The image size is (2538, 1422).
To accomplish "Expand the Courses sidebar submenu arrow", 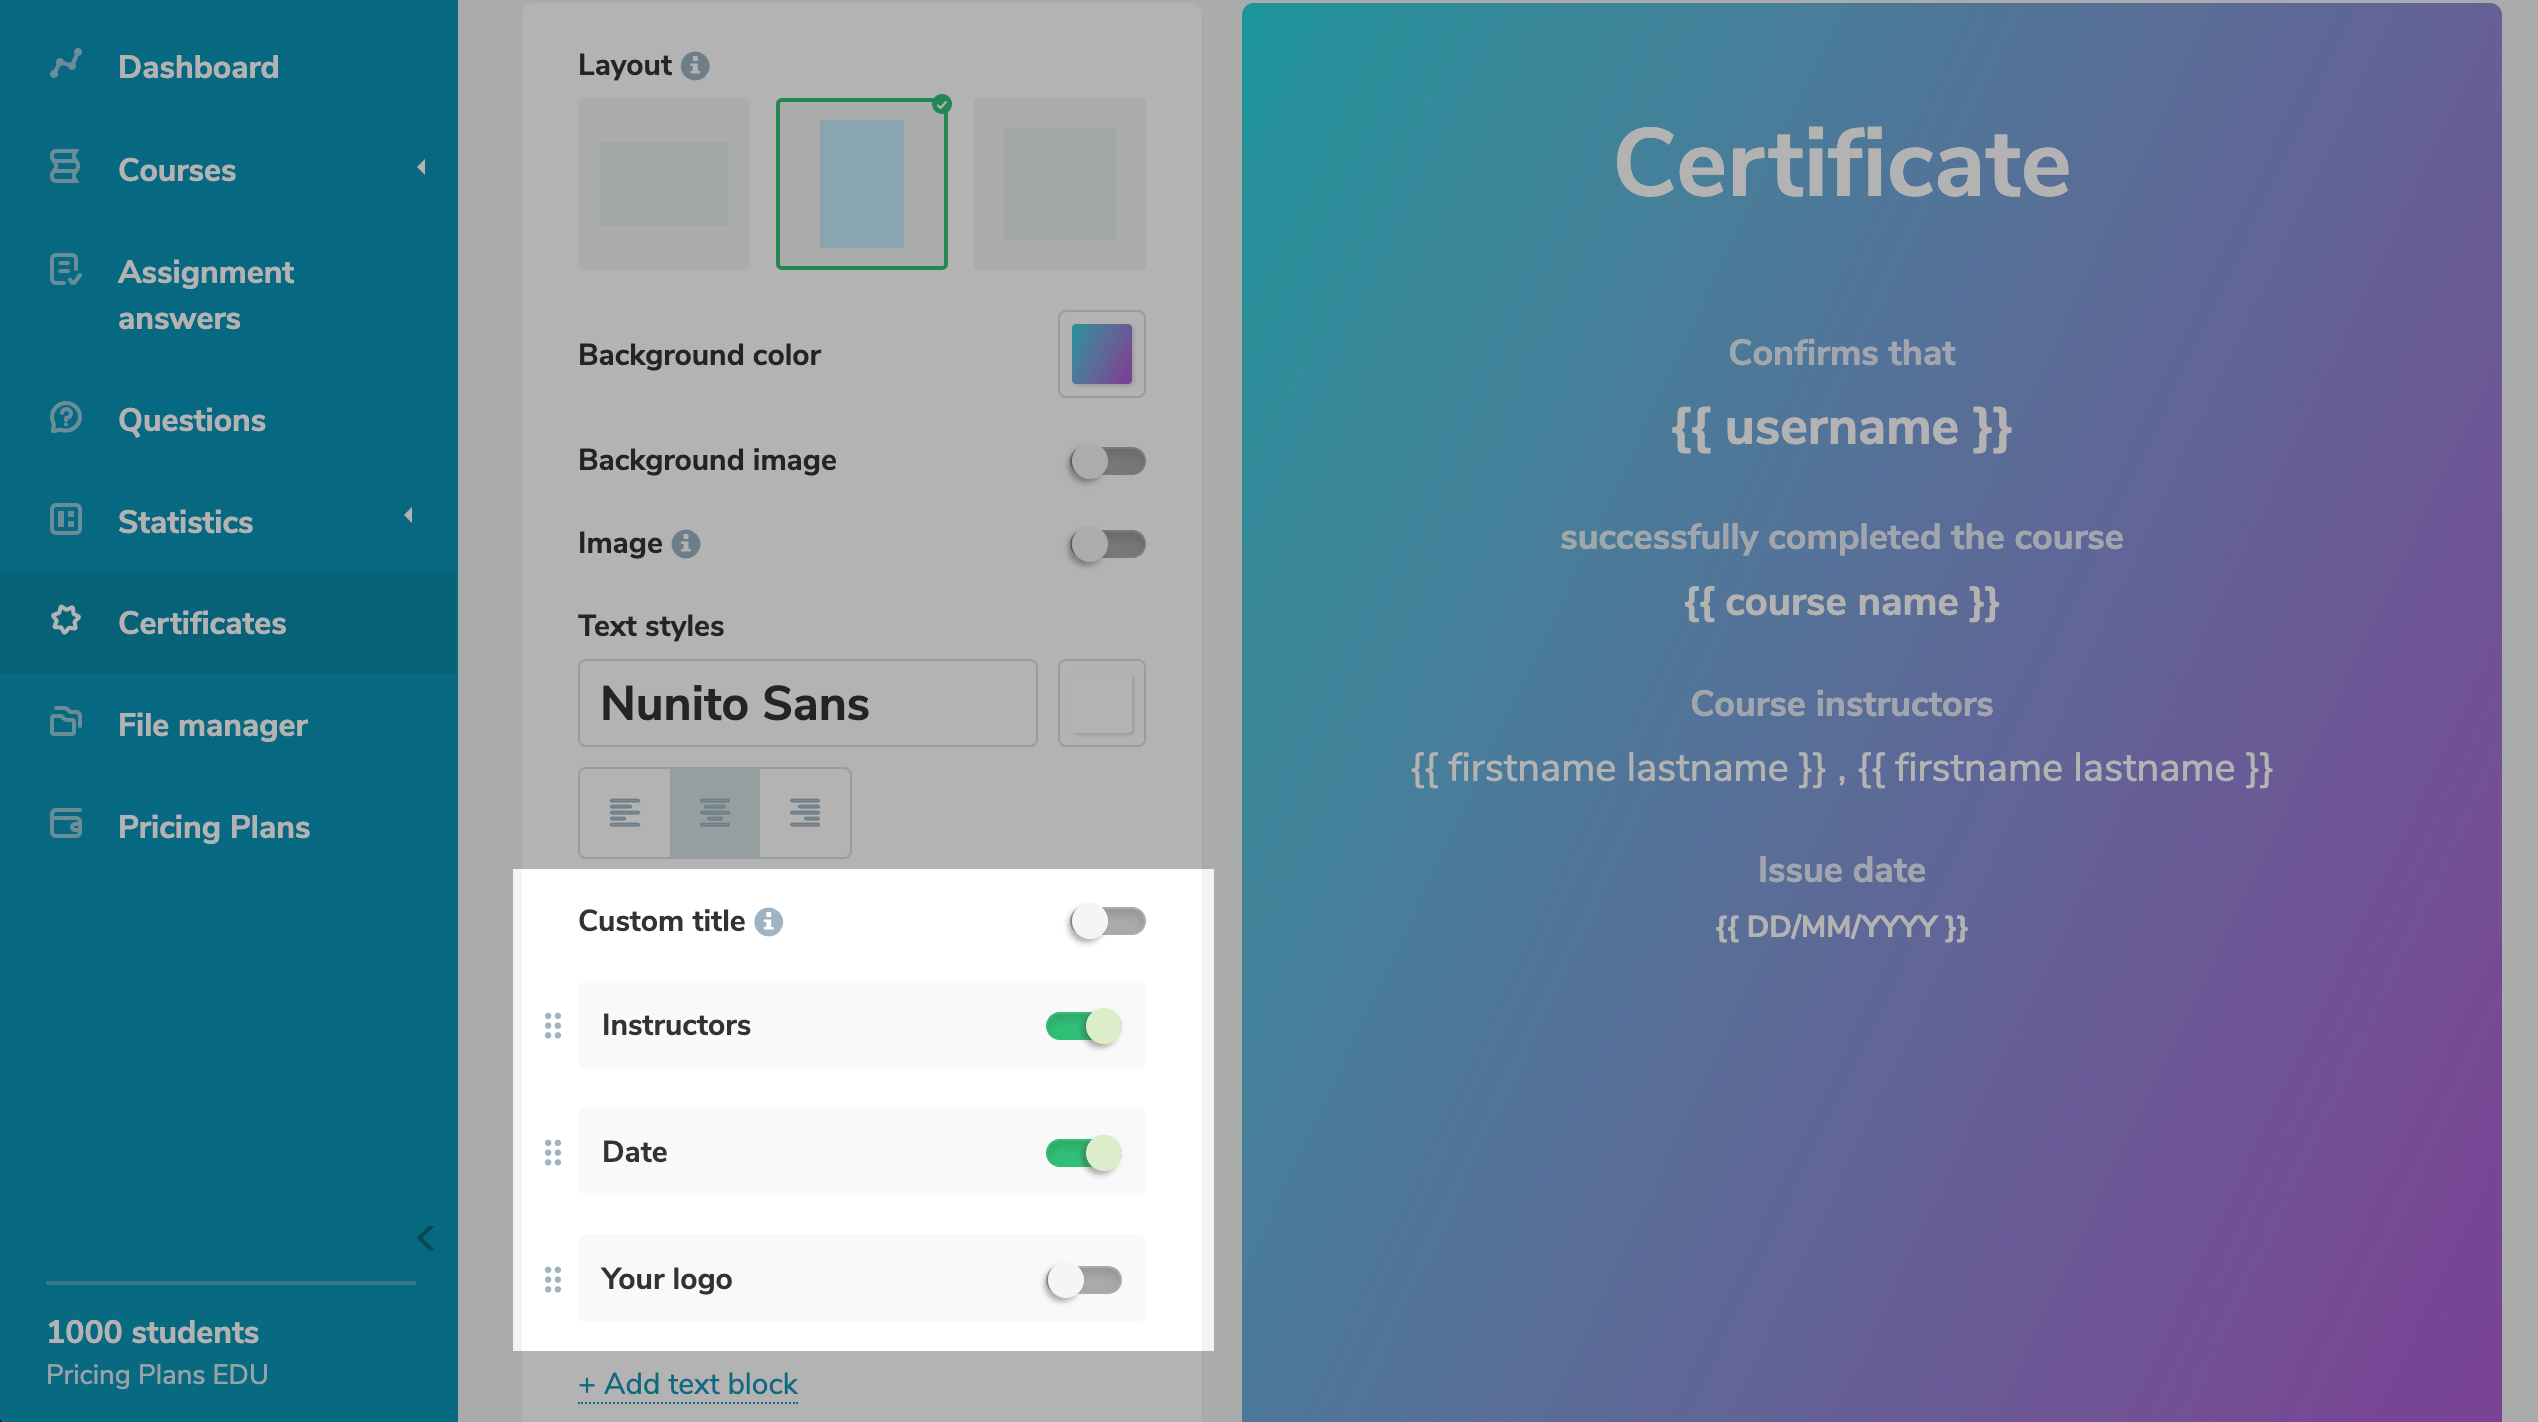I will pyautogui.click(x=421, y=168).
